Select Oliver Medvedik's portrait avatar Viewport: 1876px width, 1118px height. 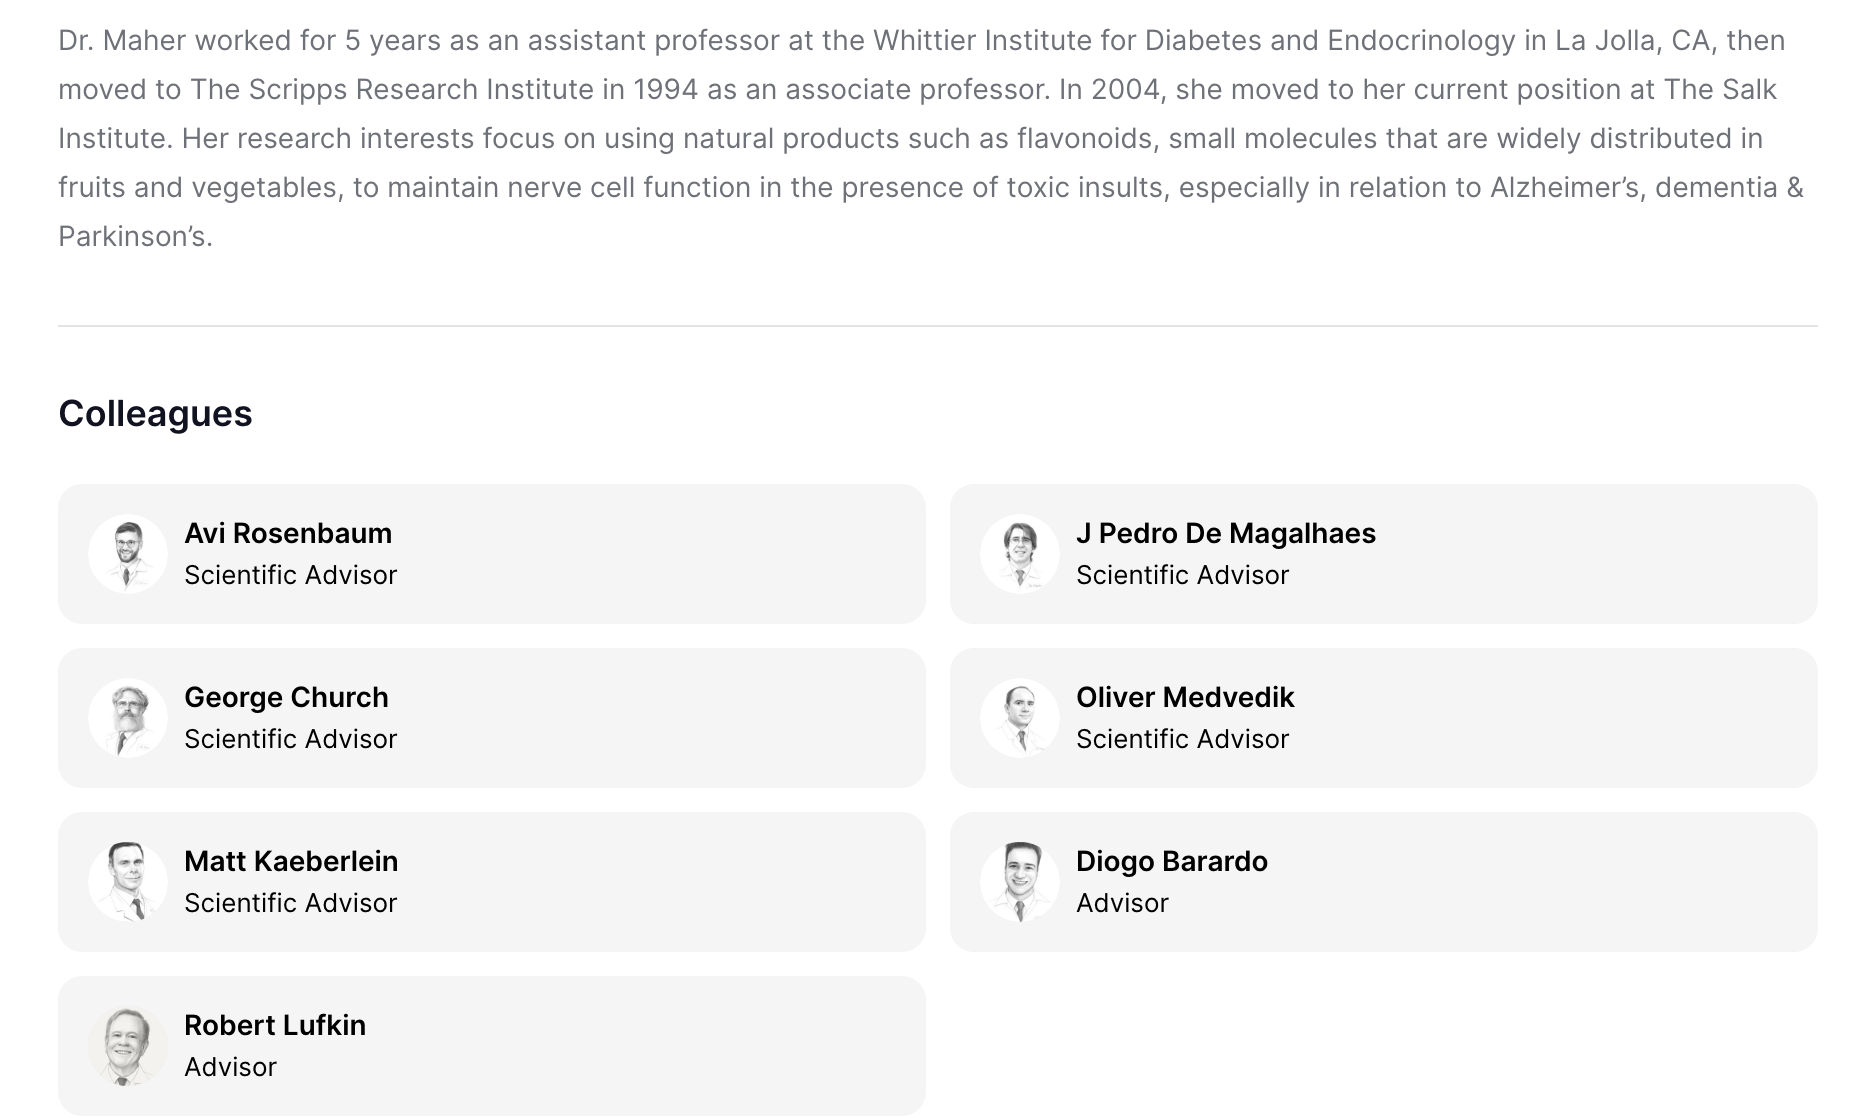(1020, 718)
